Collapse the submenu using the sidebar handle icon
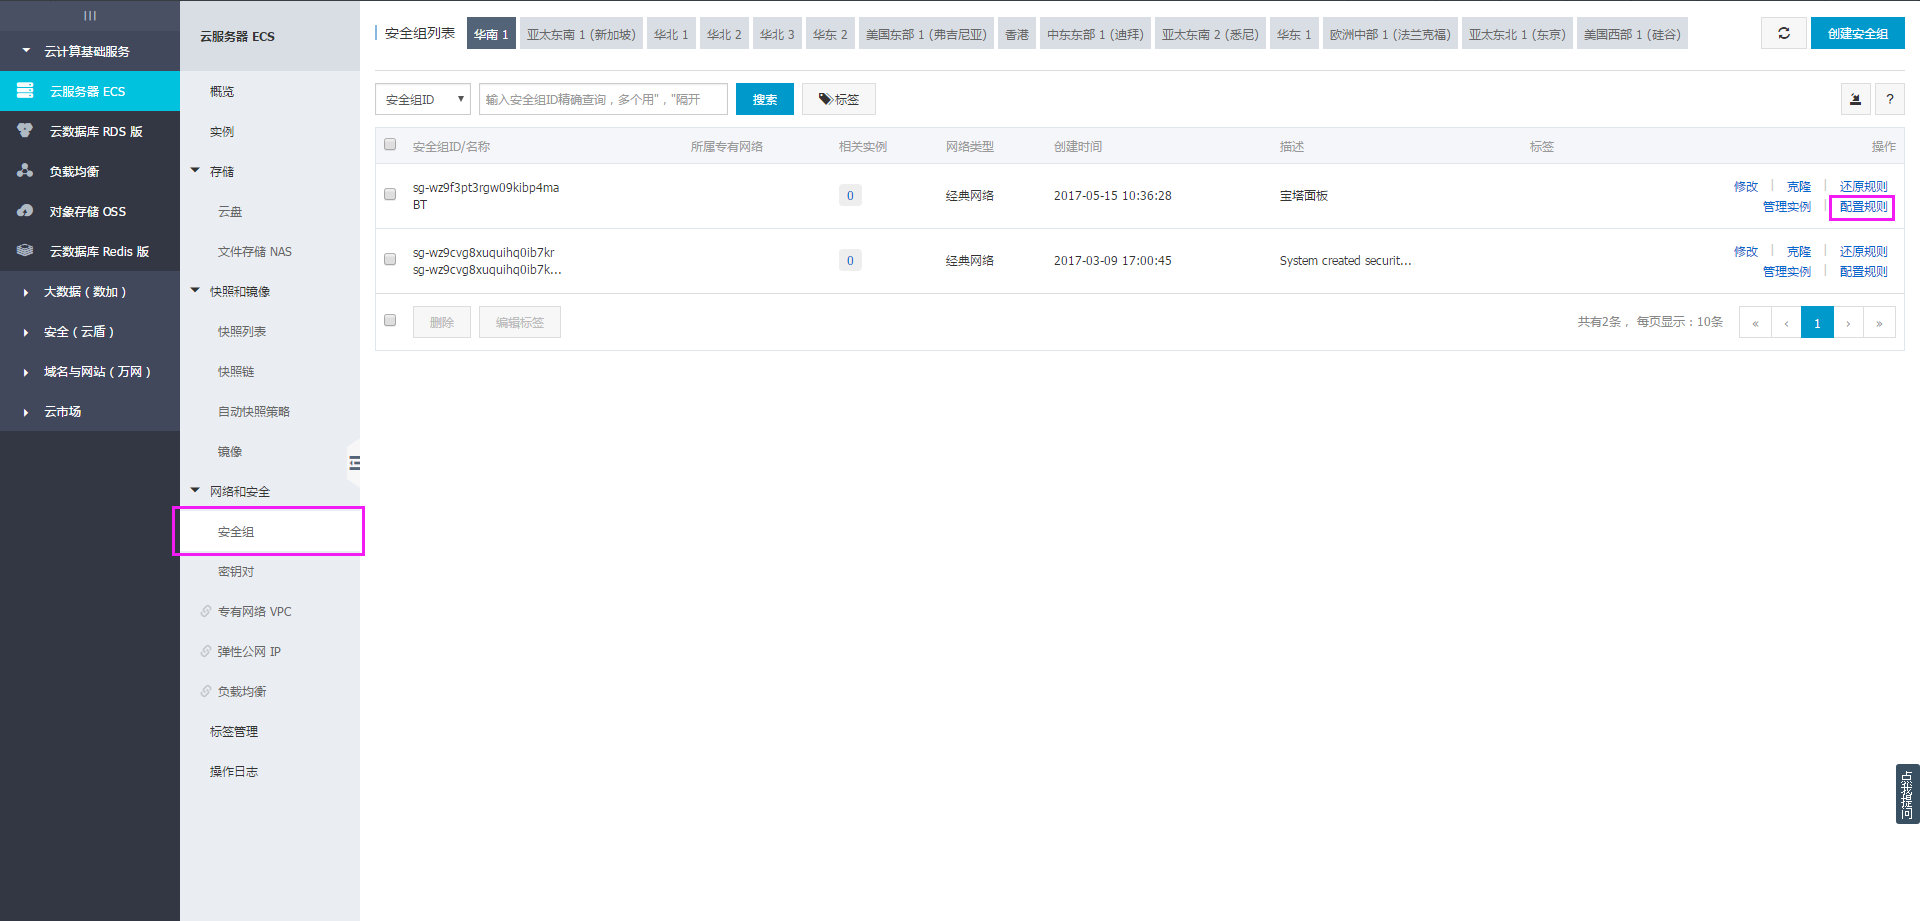The image size is (1920, 921). point(354,463)
